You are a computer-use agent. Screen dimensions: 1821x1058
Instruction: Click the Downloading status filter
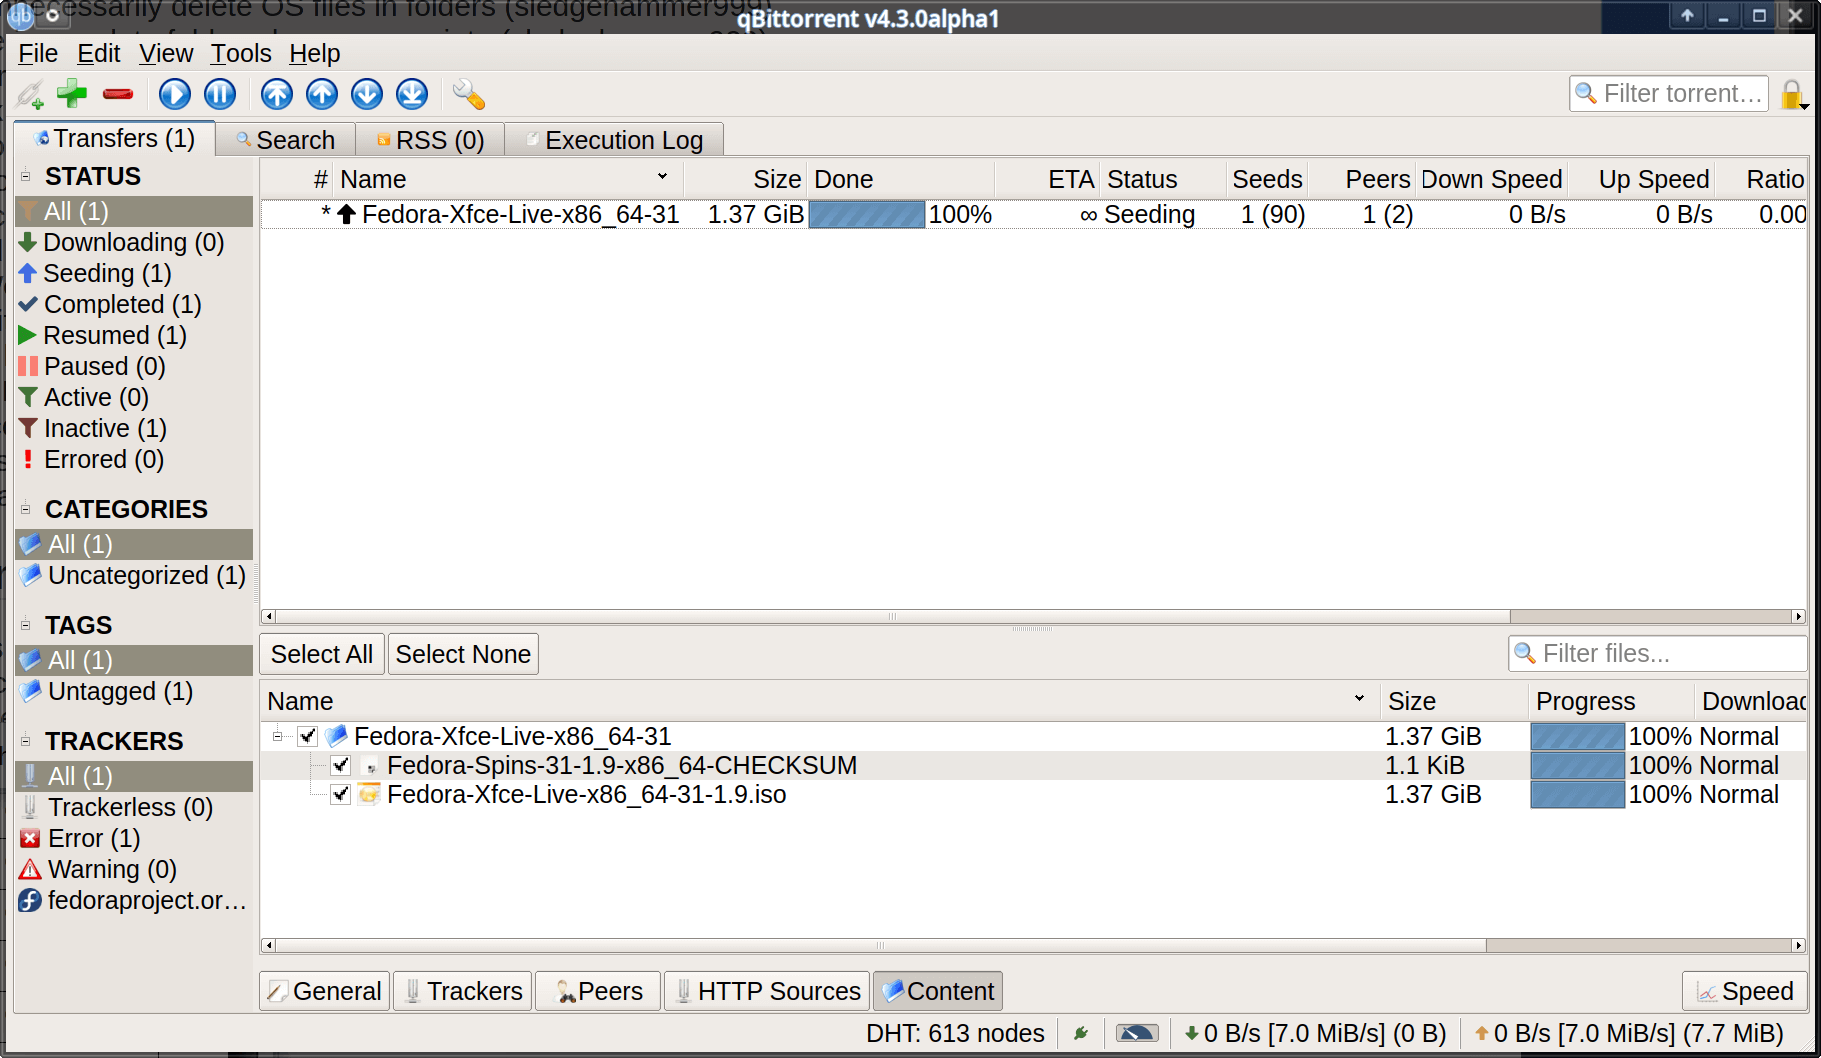[x=134, y=242]
